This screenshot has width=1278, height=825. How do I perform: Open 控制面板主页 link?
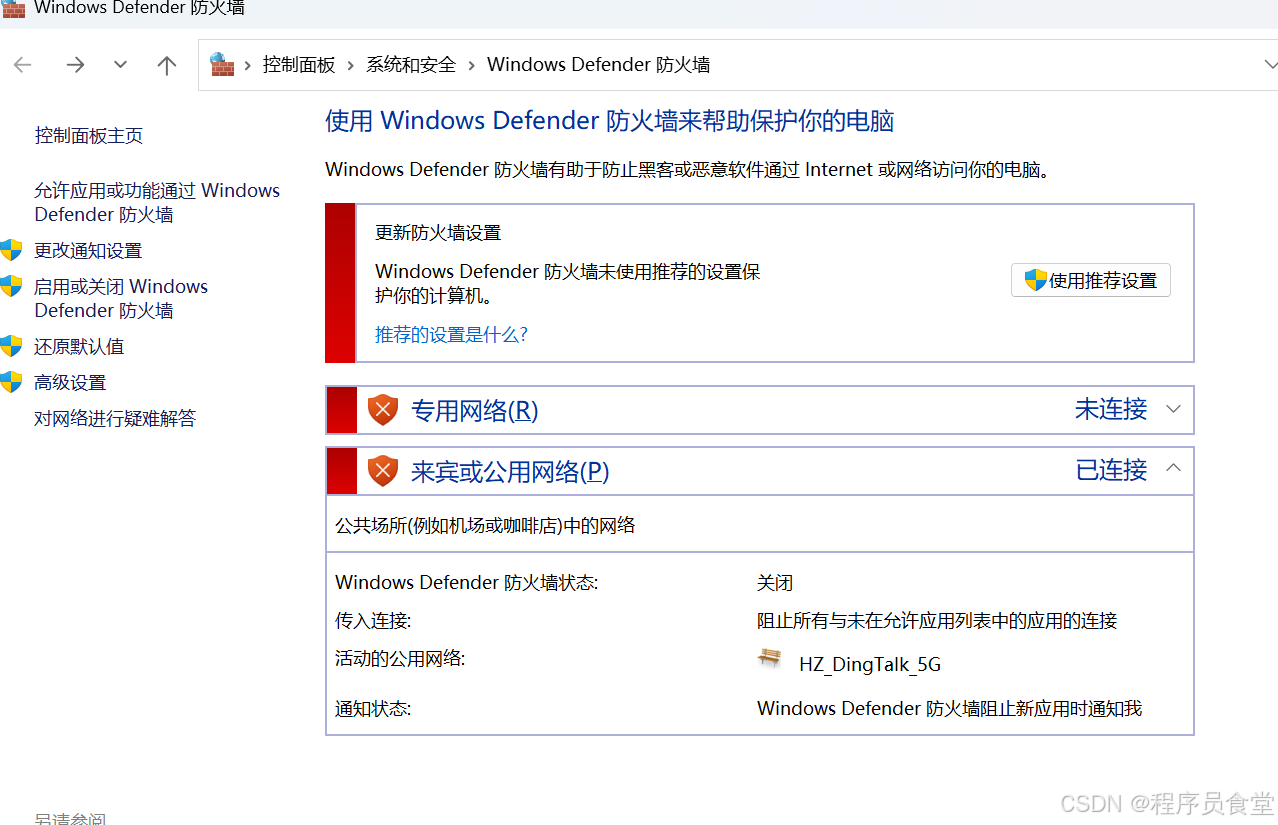click(x=89, y=135)
